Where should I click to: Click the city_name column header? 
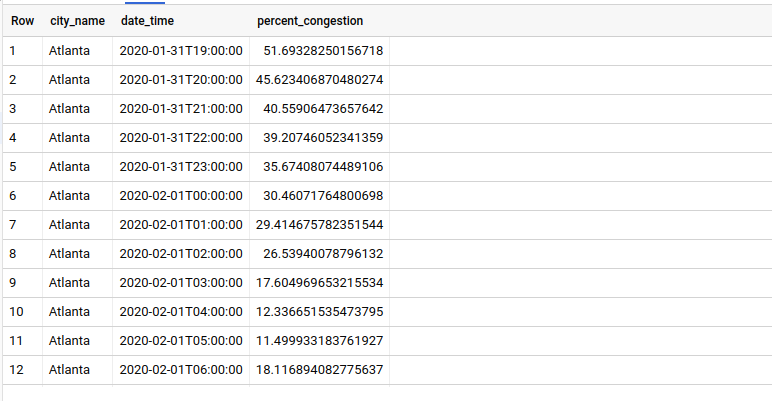pyautogui.click(x=77, y=21)
